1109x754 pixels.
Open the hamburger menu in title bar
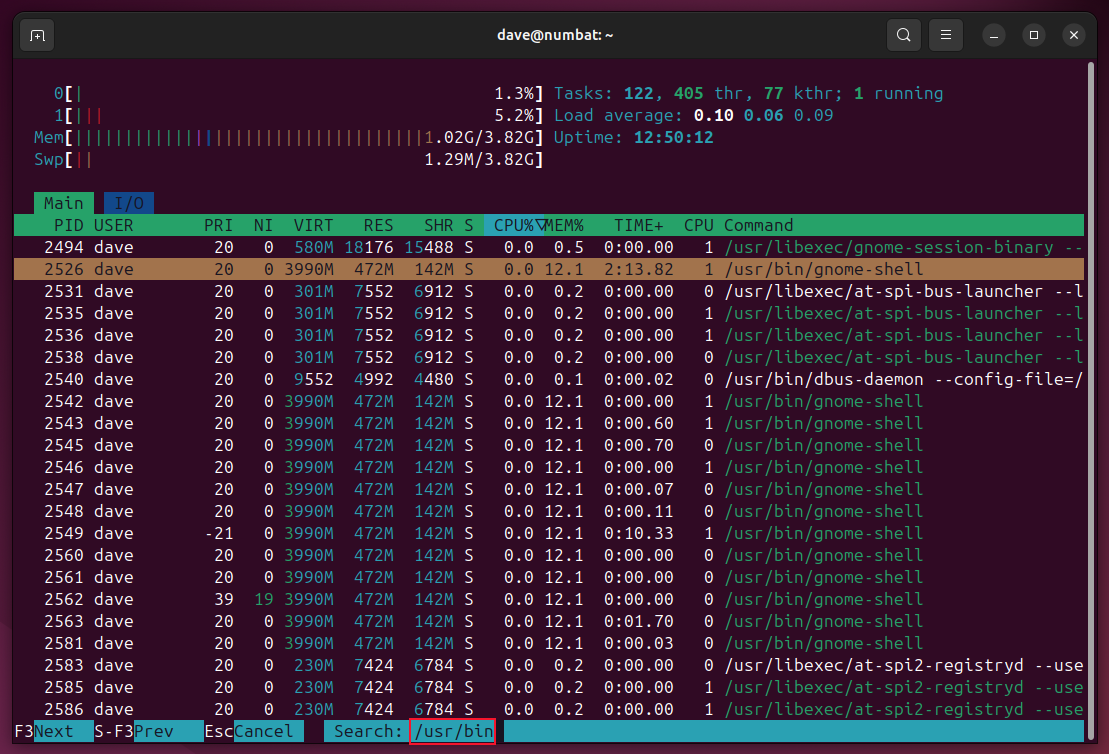945,35
